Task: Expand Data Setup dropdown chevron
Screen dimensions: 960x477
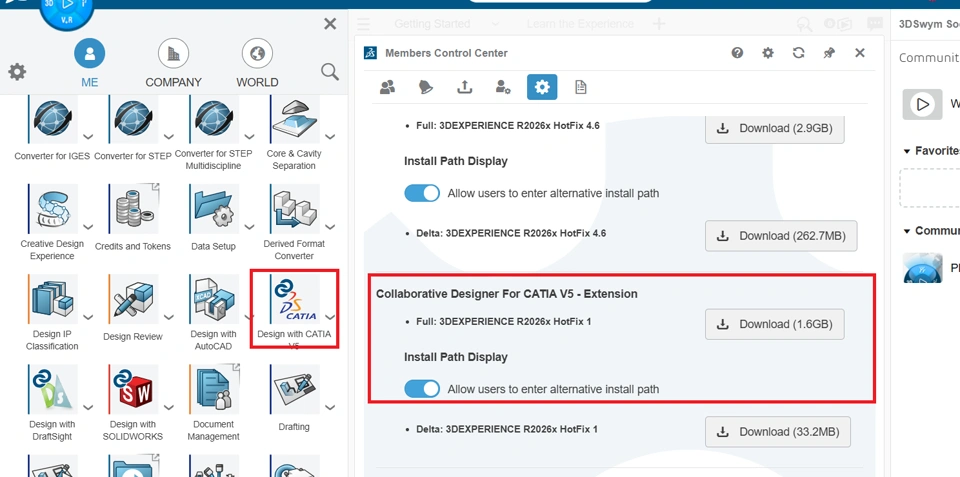Action: coord(249,227)
